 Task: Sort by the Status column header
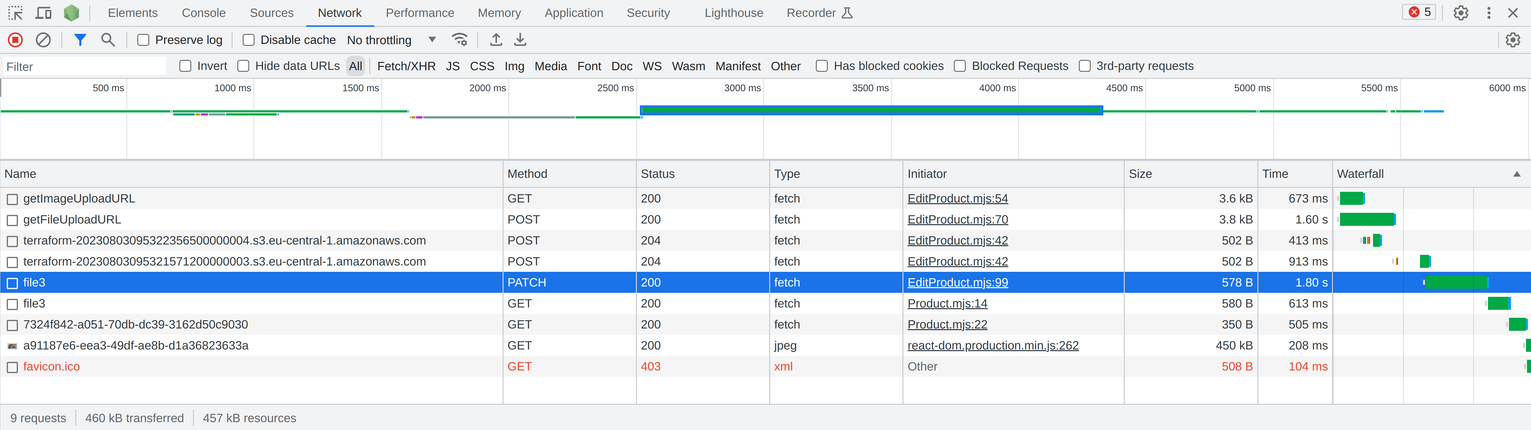pos(702,174)
